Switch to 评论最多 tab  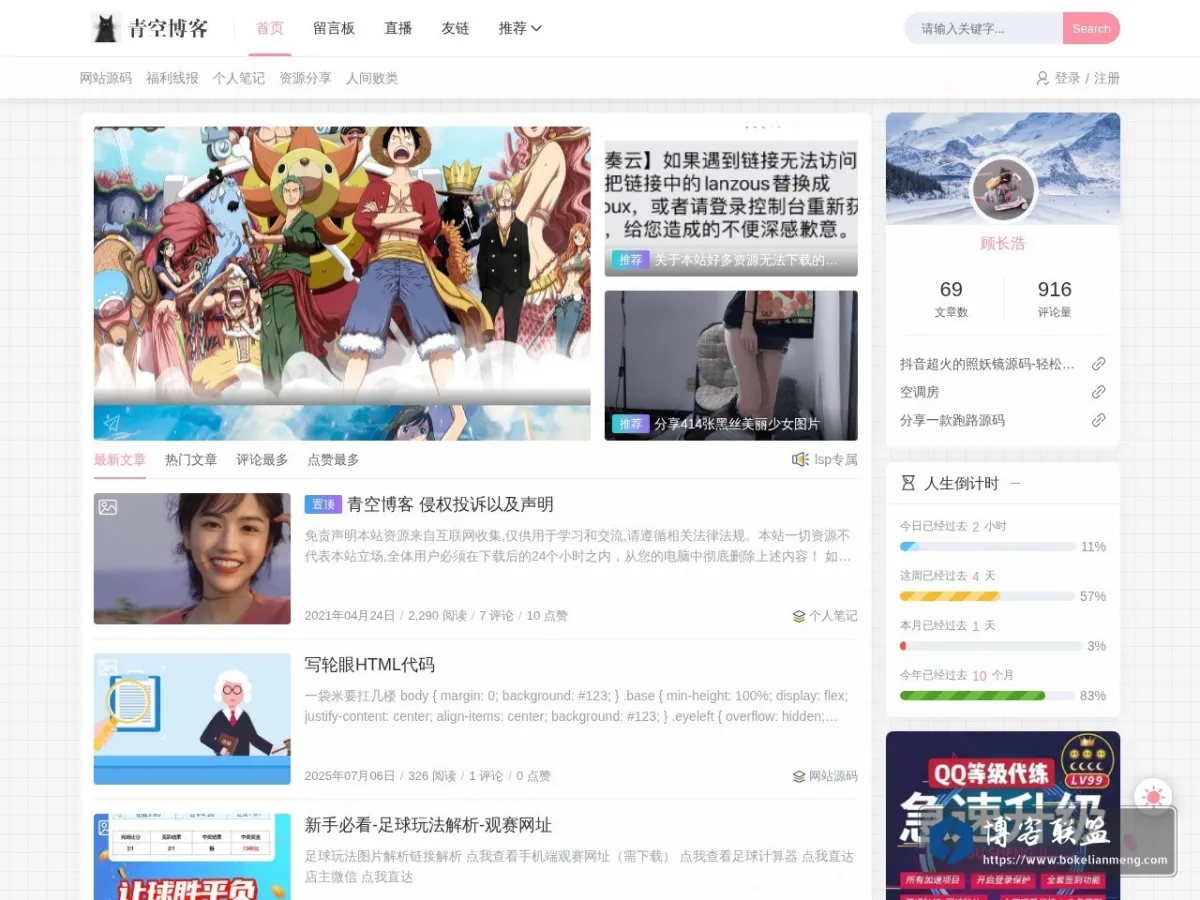[x=262, y=460]
